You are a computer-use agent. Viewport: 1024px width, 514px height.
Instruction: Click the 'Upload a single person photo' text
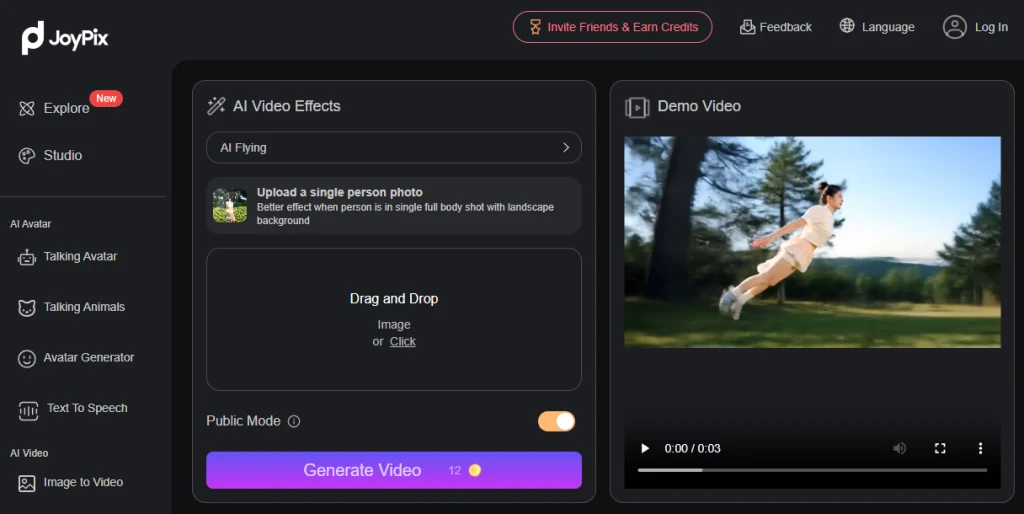point(340,192)
